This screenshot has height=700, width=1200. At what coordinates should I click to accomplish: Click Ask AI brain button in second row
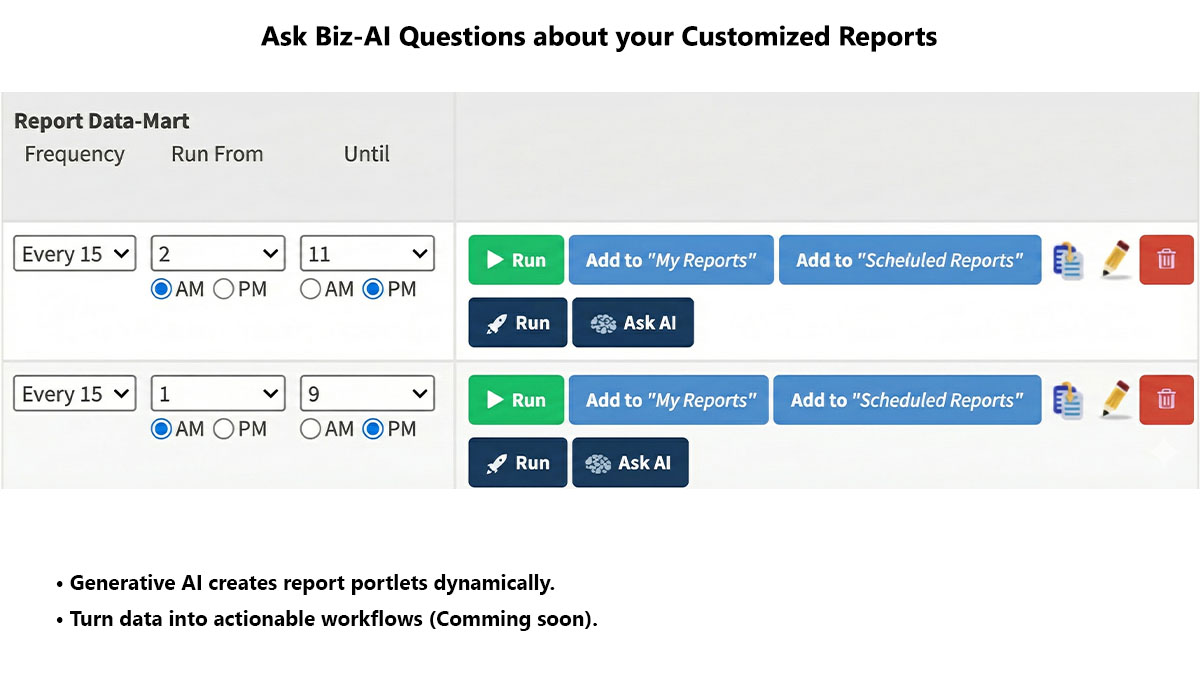pyautogui.click(x=630, y=463)
